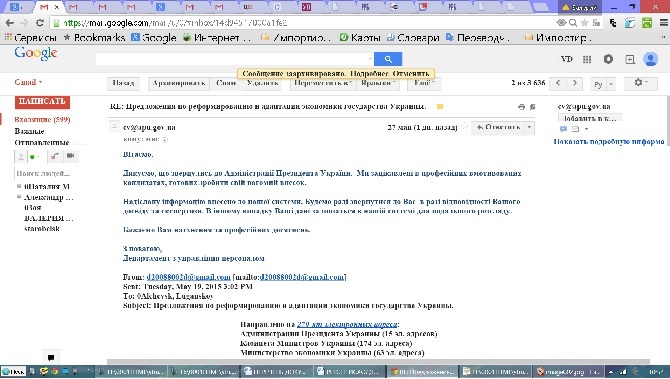Click horizontal scrollbar below message
Screen dimensions: 670x379
pos(378,361)
